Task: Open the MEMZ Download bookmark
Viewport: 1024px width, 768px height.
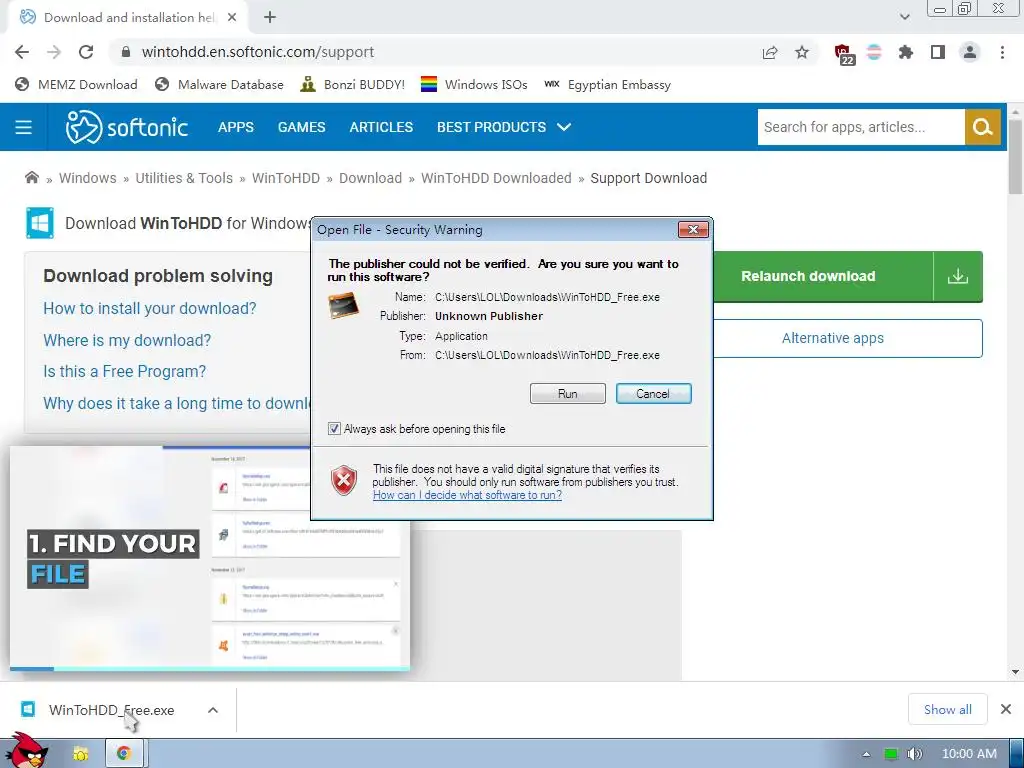Action: click(76, 84)
